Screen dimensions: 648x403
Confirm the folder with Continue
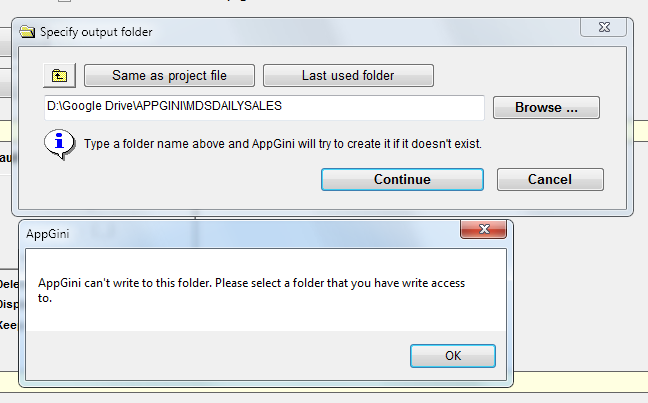click(x=403, y=179)
